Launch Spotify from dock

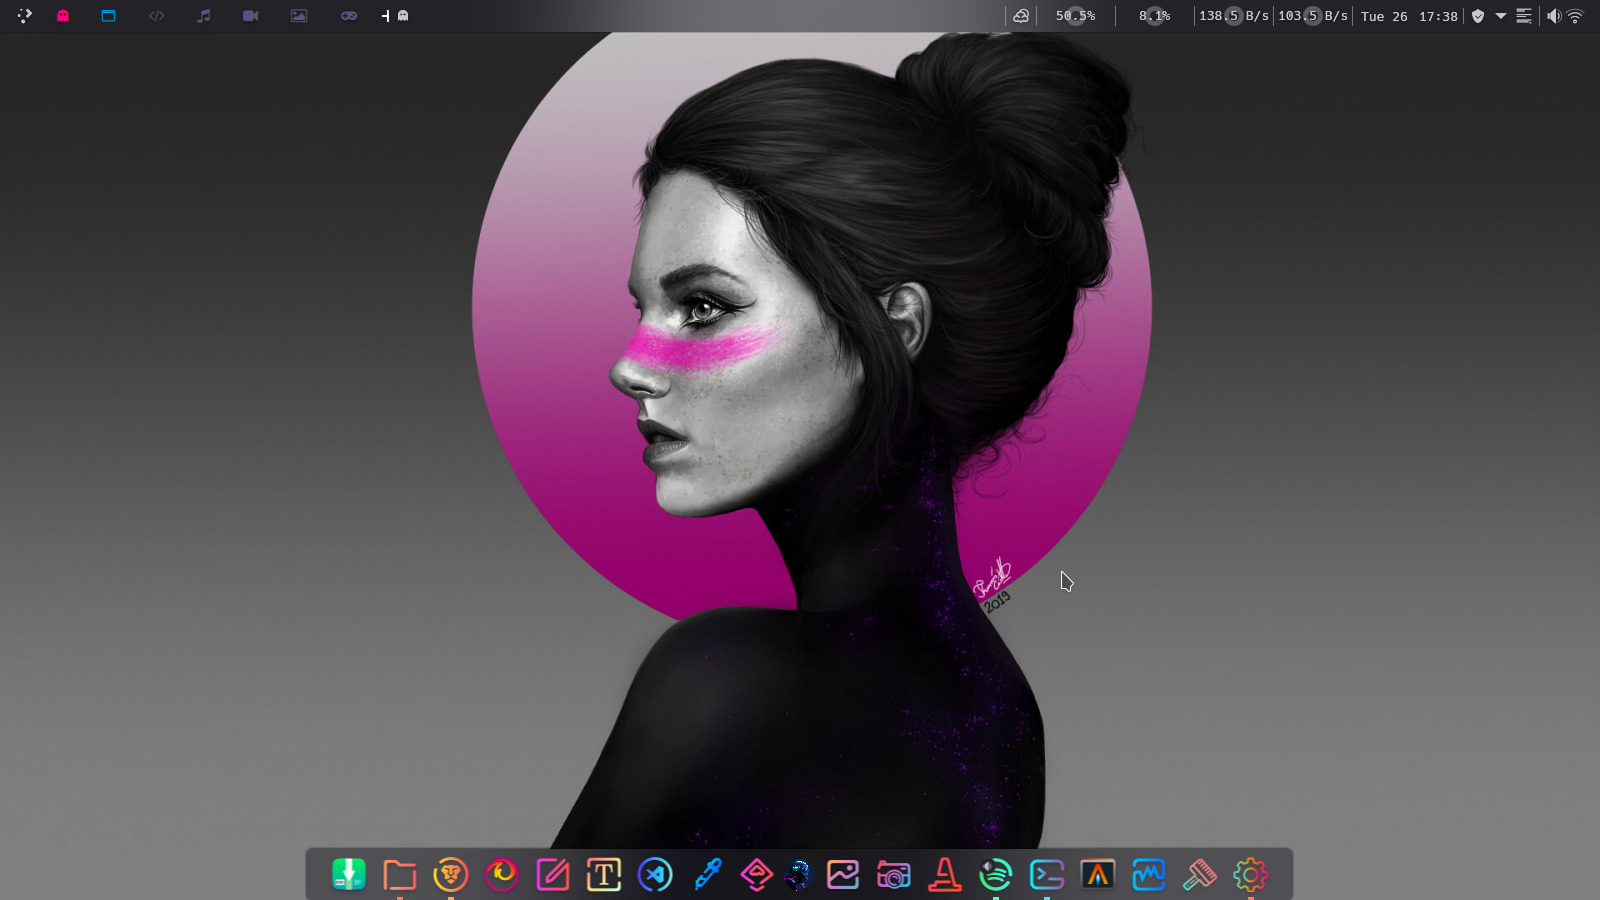(996, 875)
